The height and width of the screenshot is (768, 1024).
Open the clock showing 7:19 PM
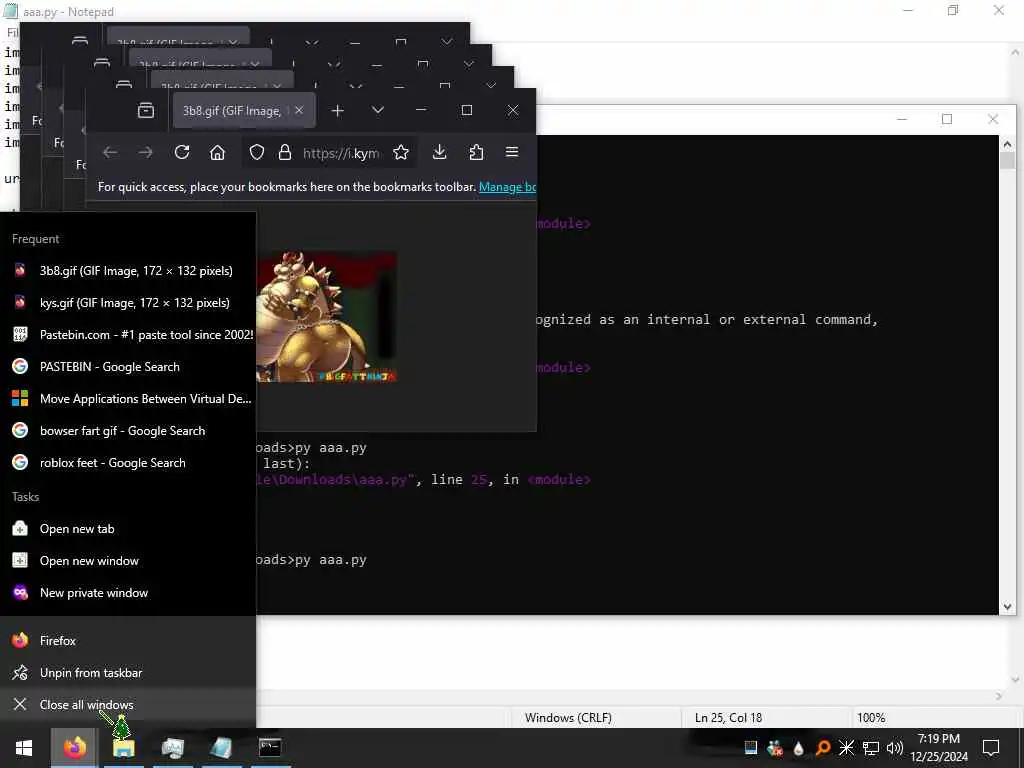point(939,748)
